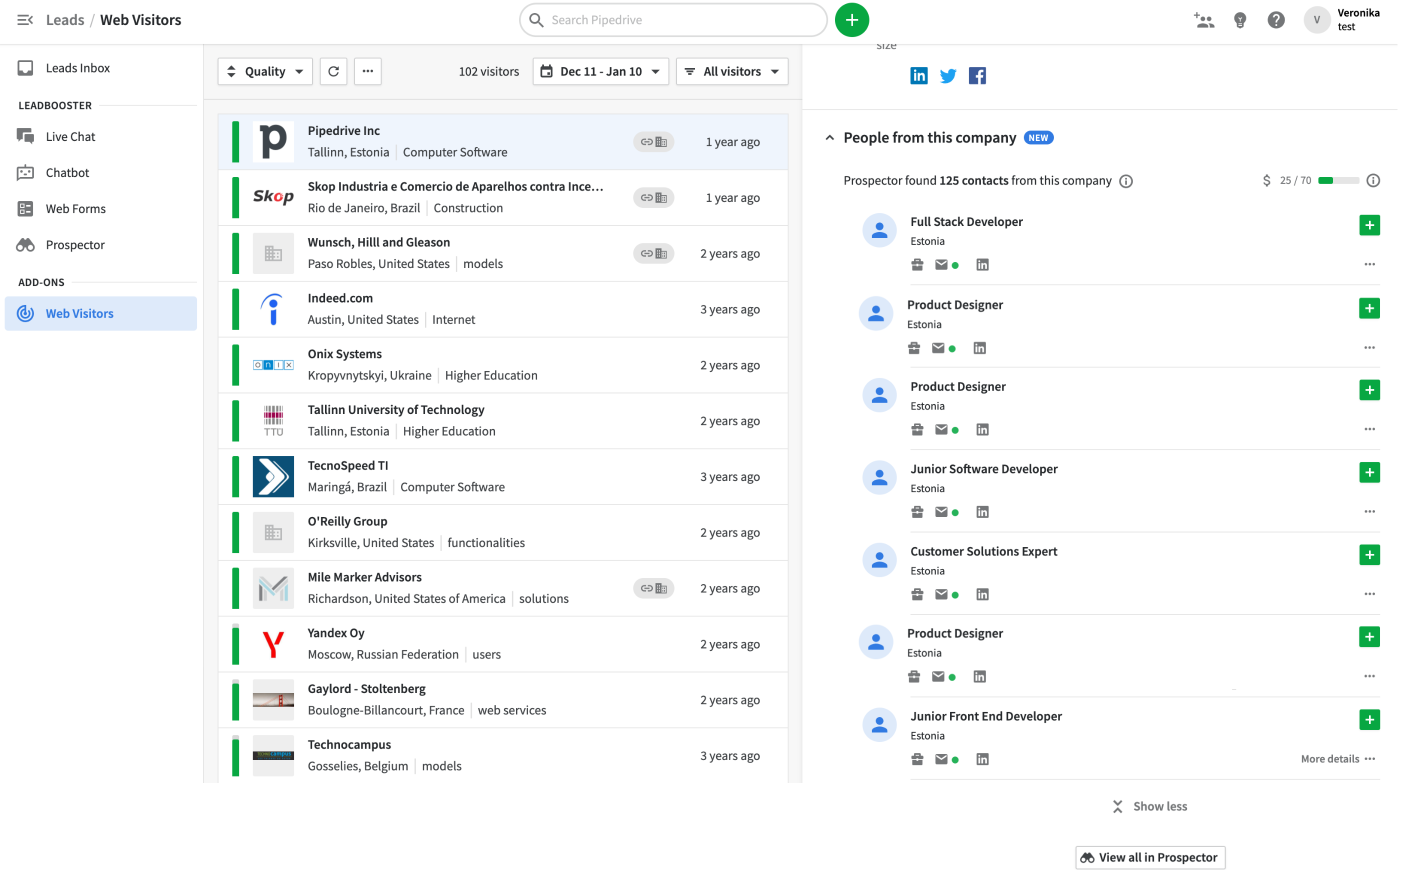
Task: Add Junior Front End Developer with green plus
Action: pyautogui.click(x=1370, y=720)
